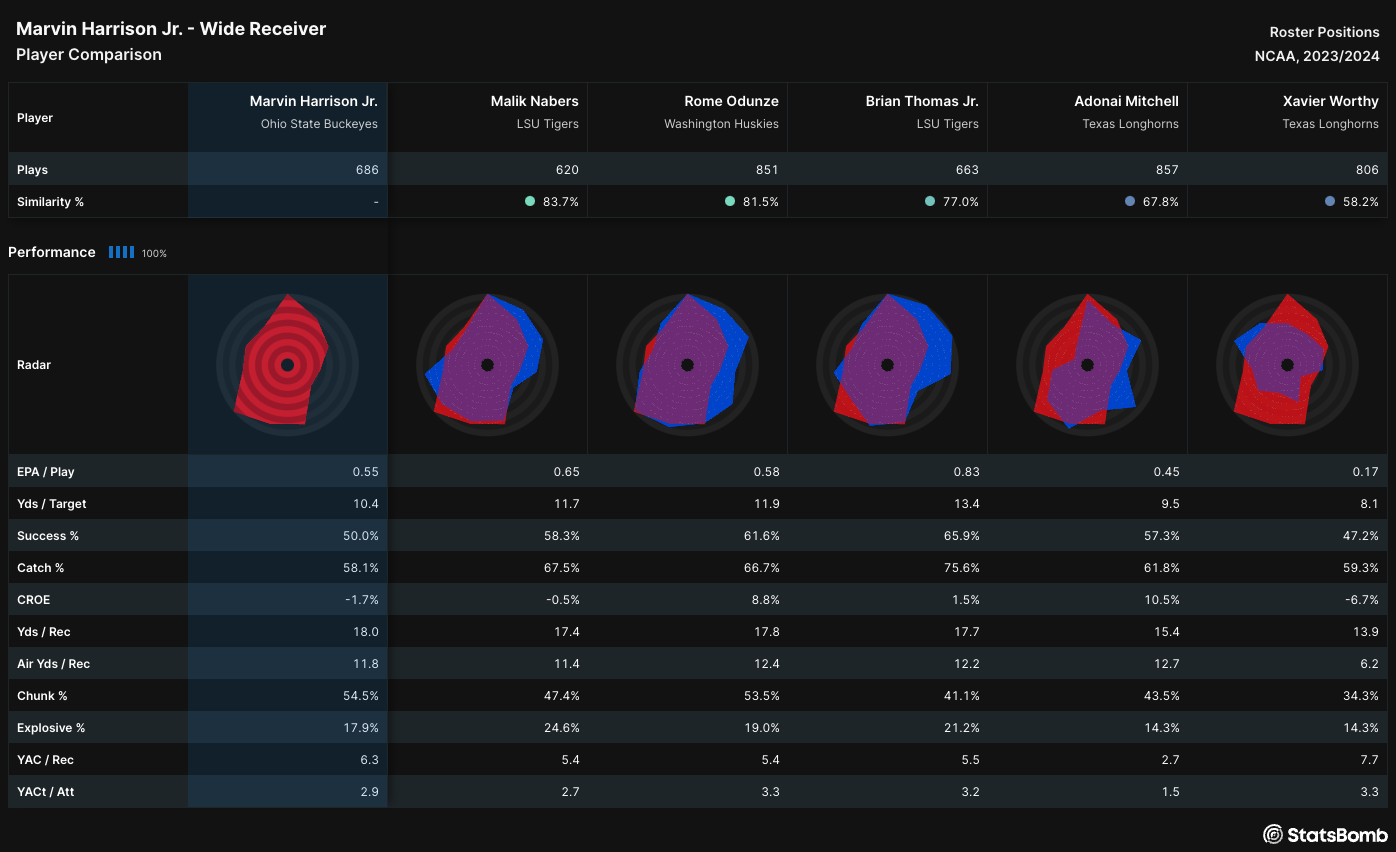Screen dimensions: 1396x852
Task: Click the Catch % row label
Action: pos(40,568)
